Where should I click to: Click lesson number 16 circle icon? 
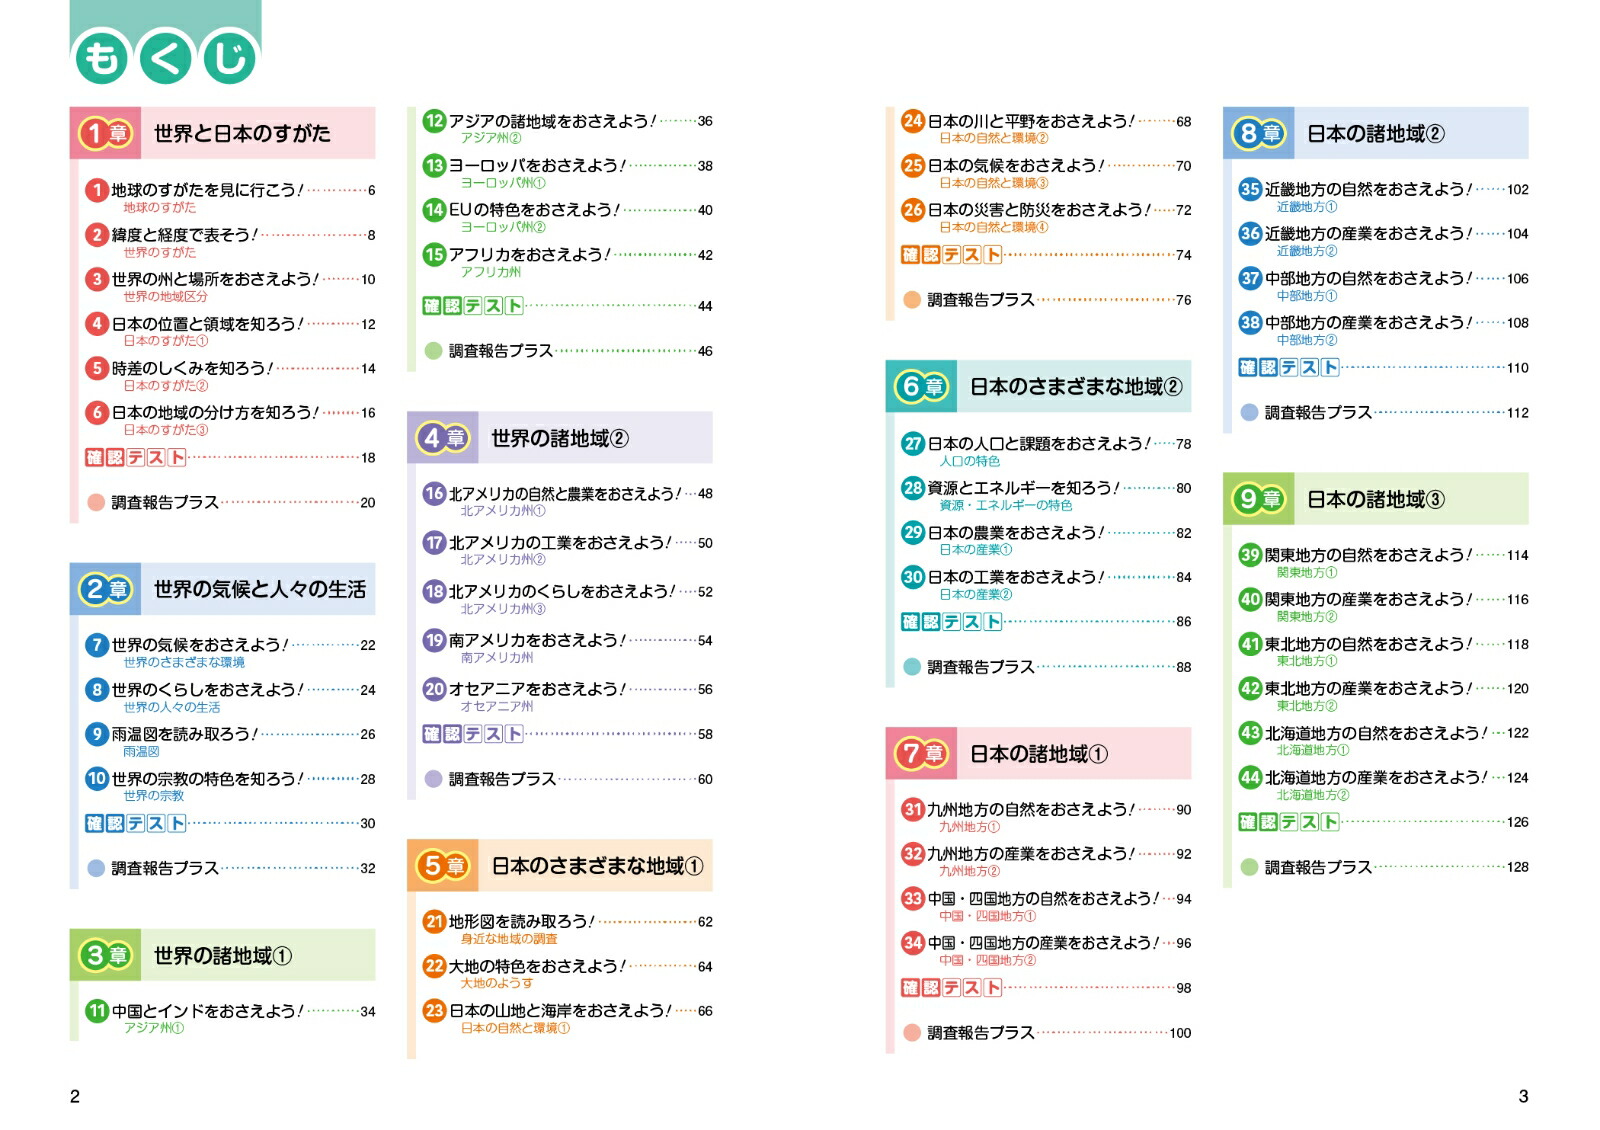pyautogui.click(x=434, y=493)
